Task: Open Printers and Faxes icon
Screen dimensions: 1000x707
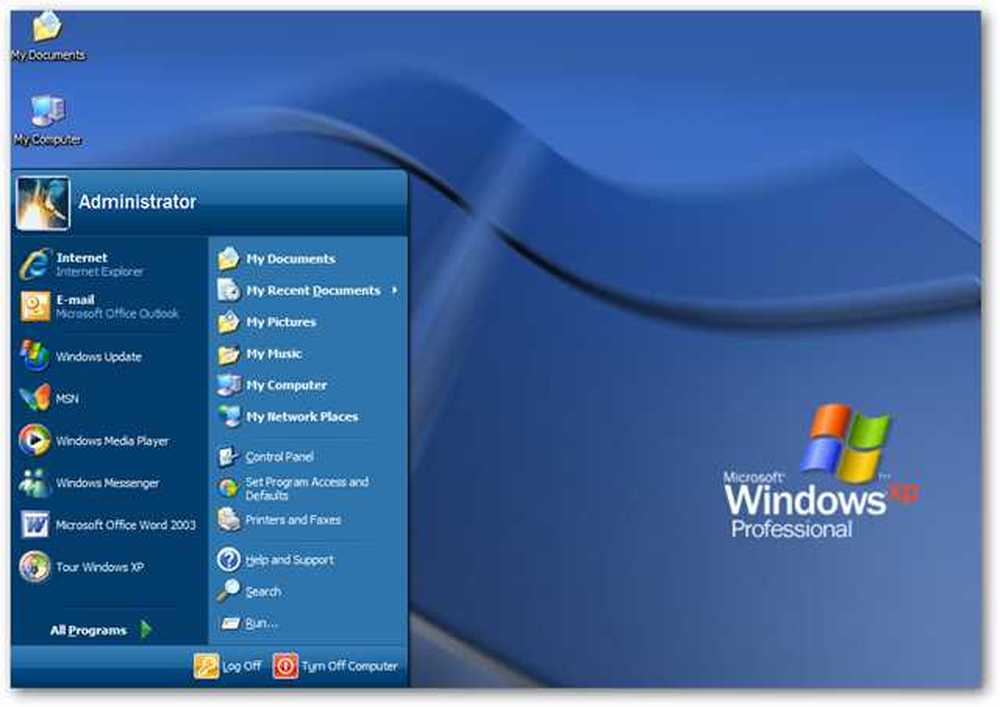Action: pos(228,520)
